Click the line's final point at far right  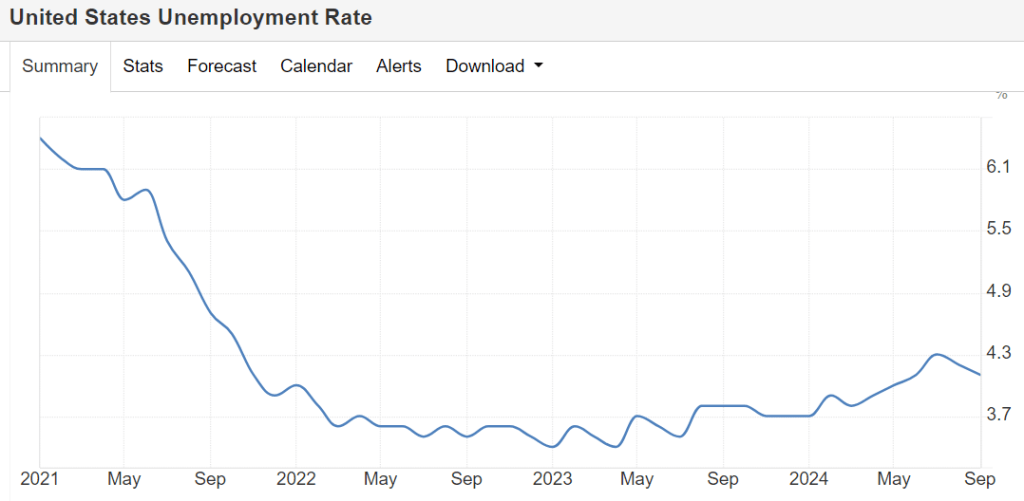[x=980, y=374]
